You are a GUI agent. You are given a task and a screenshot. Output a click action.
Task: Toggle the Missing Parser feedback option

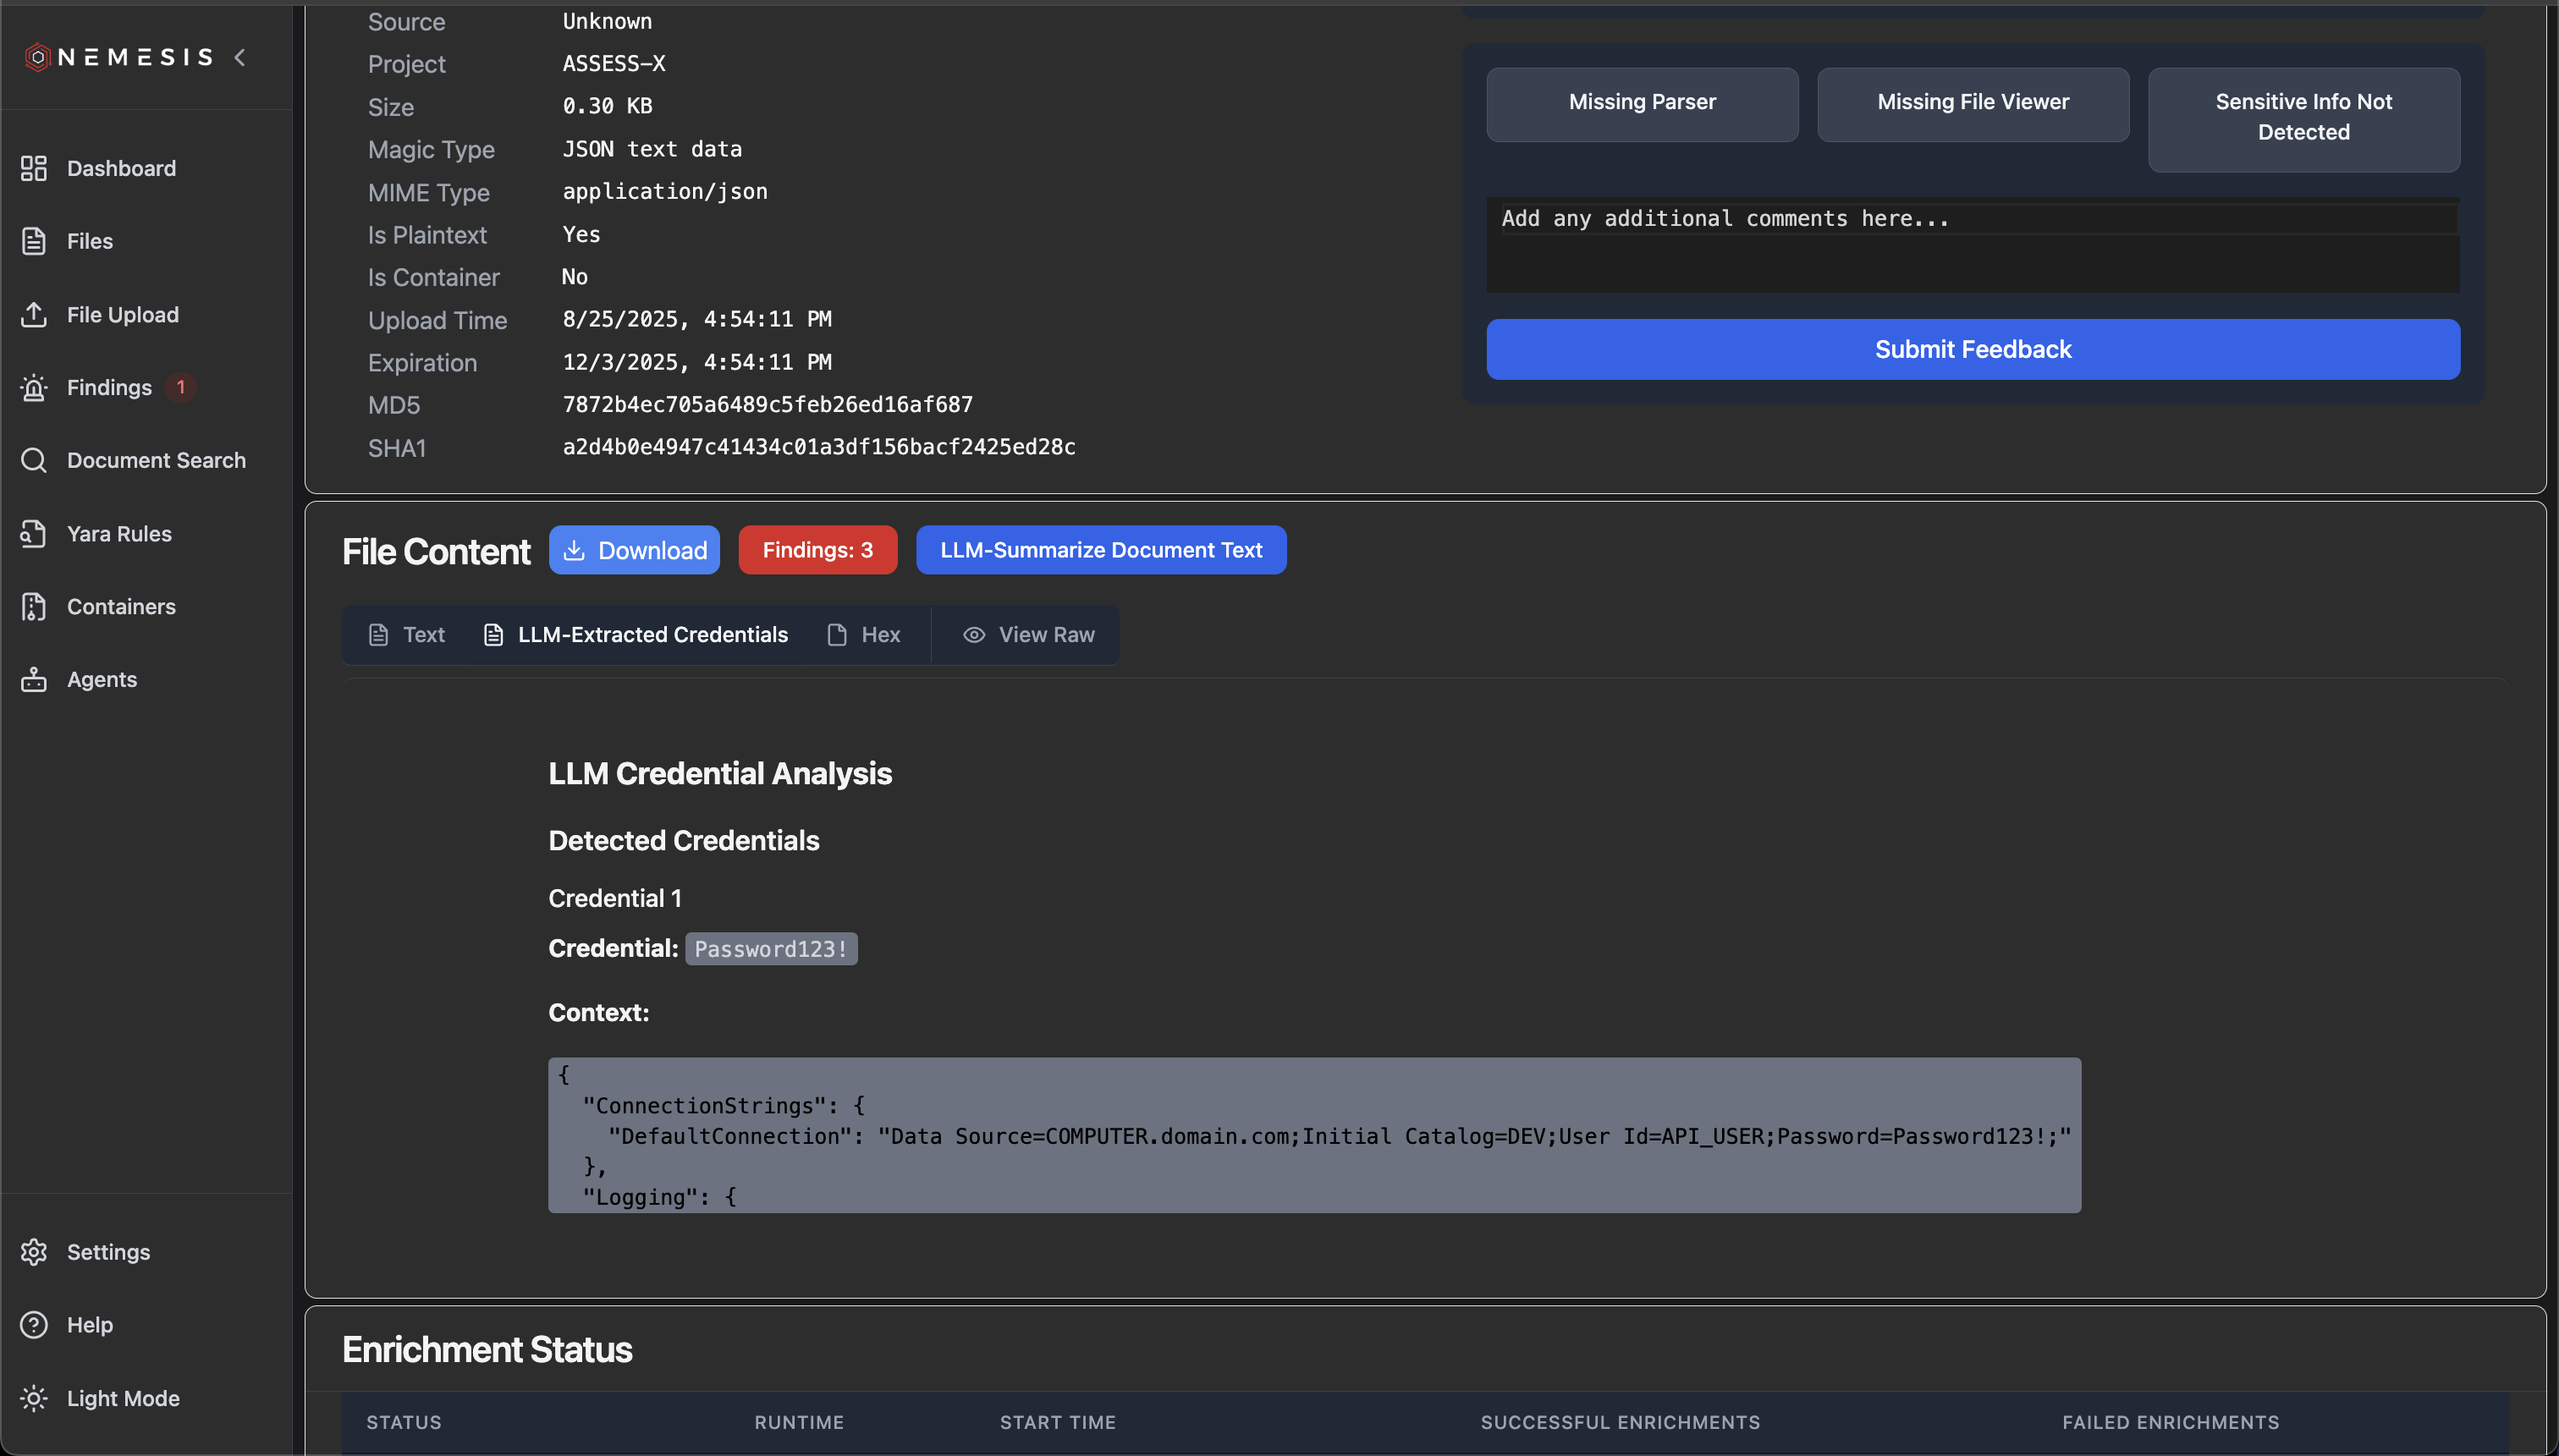pyautogui.click(x=1641, y=103)
